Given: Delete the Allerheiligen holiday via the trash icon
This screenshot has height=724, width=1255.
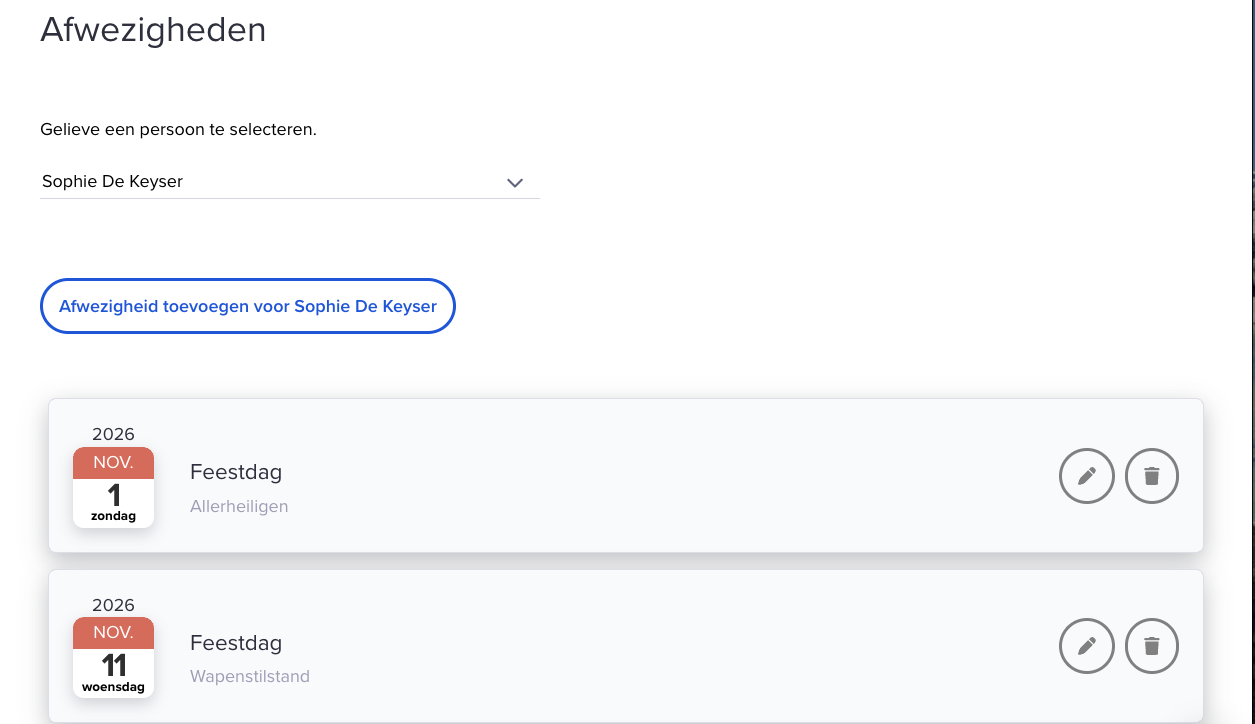Looking at the screenshot, I should pos(1152,476).
